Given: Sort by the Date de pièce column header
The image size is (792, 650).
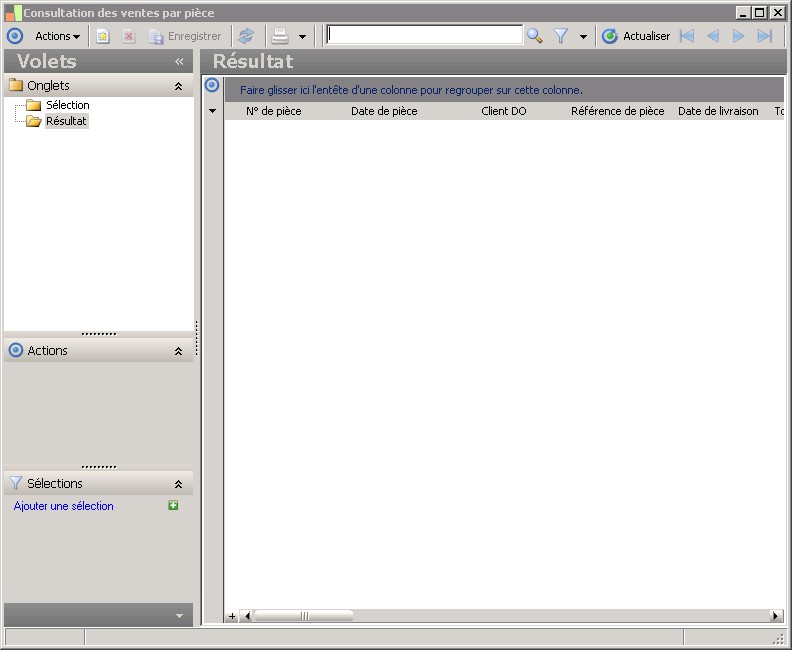Looking at the screenshot, I should point(384,111).
